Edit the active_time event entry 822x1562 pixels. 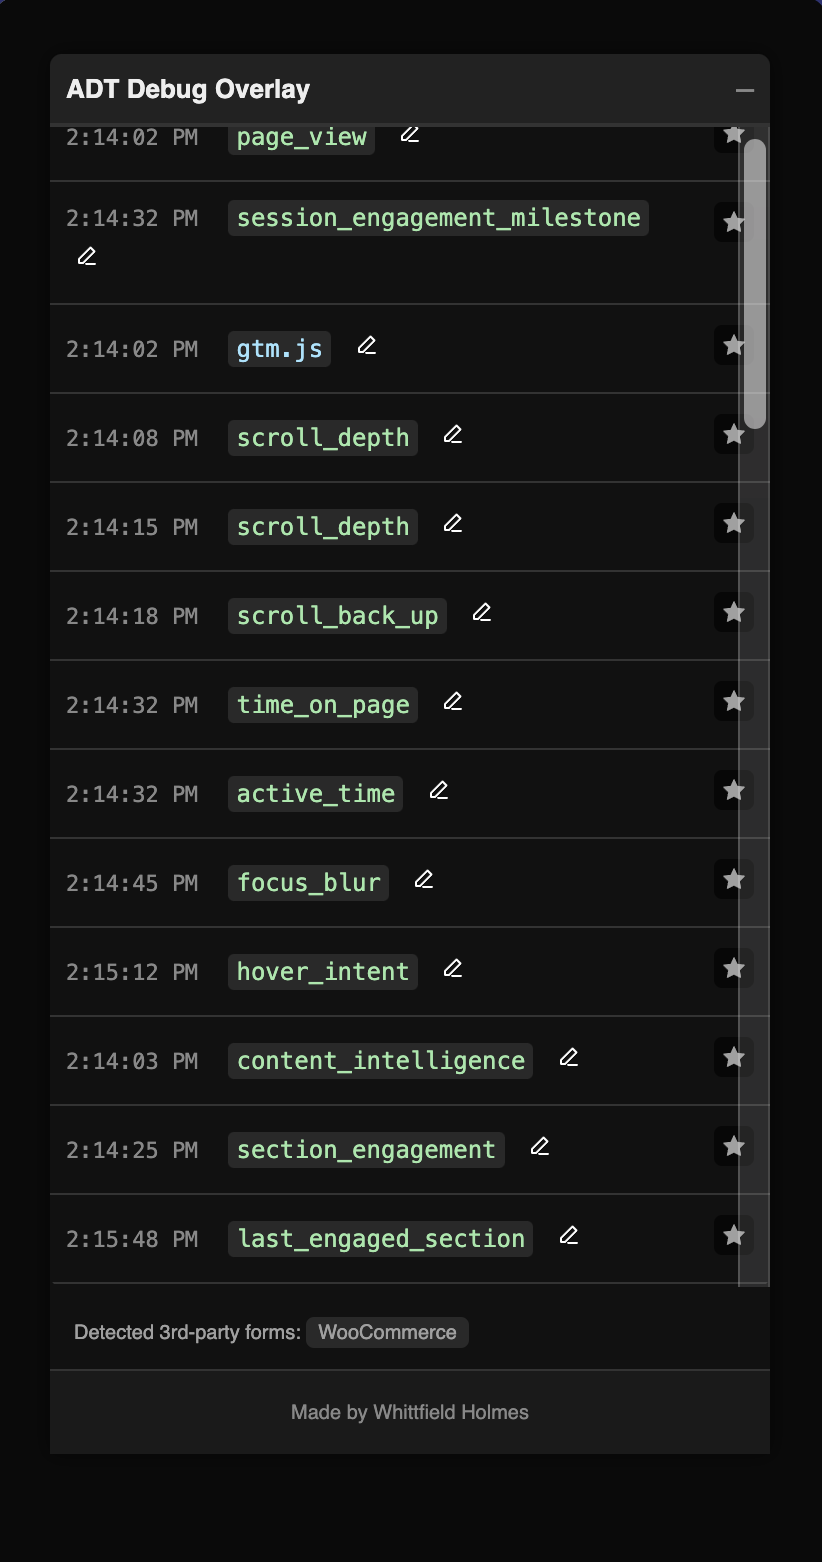coord(438,791)
